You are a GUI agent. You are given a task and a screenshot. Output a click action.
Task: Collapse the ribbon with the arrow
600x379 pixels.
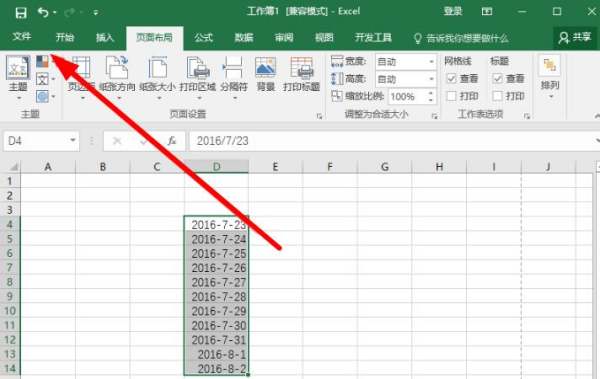[x=597, y=116]
